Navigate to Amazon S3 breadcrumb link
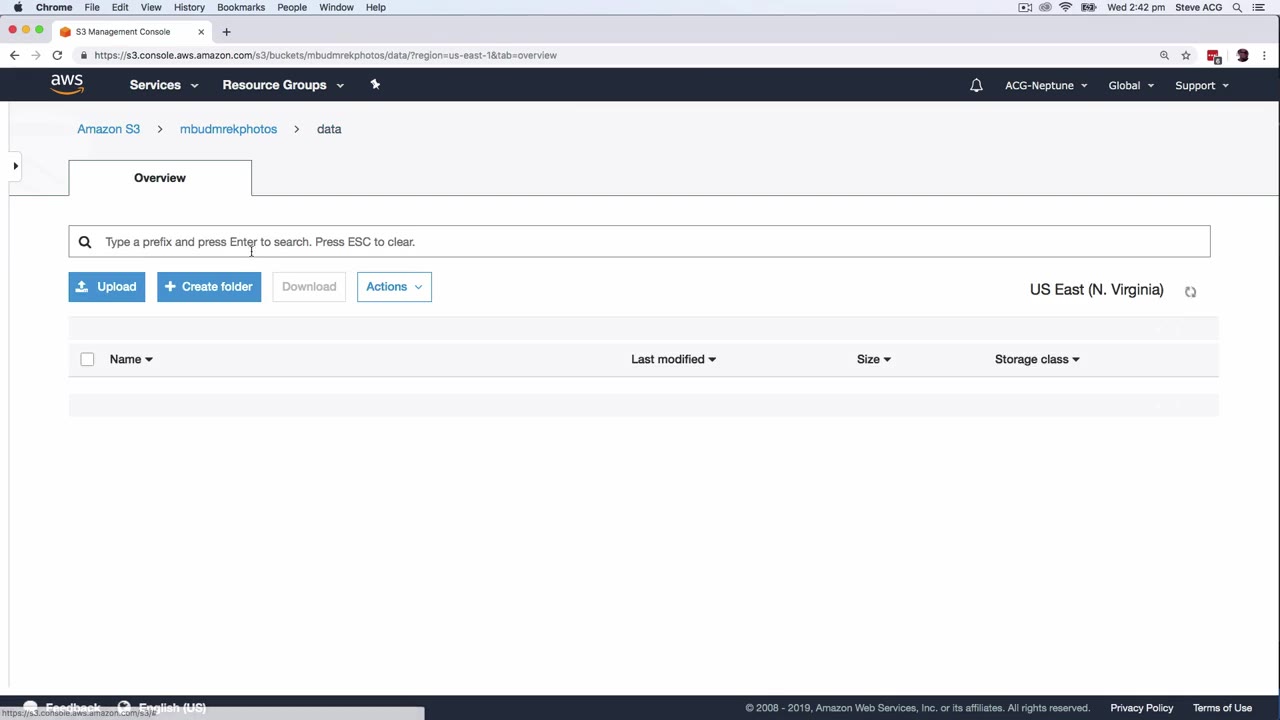The image size is (1280, 720). (109, 129)
